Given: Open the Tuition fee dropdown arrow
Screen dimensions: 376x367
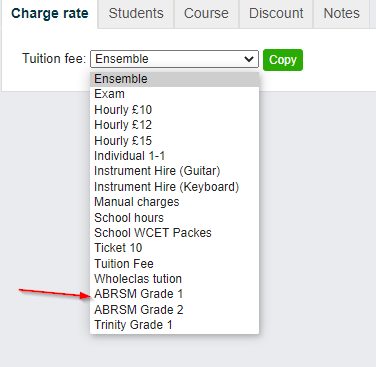Looking at the screenshot, I should coord(249,59).
